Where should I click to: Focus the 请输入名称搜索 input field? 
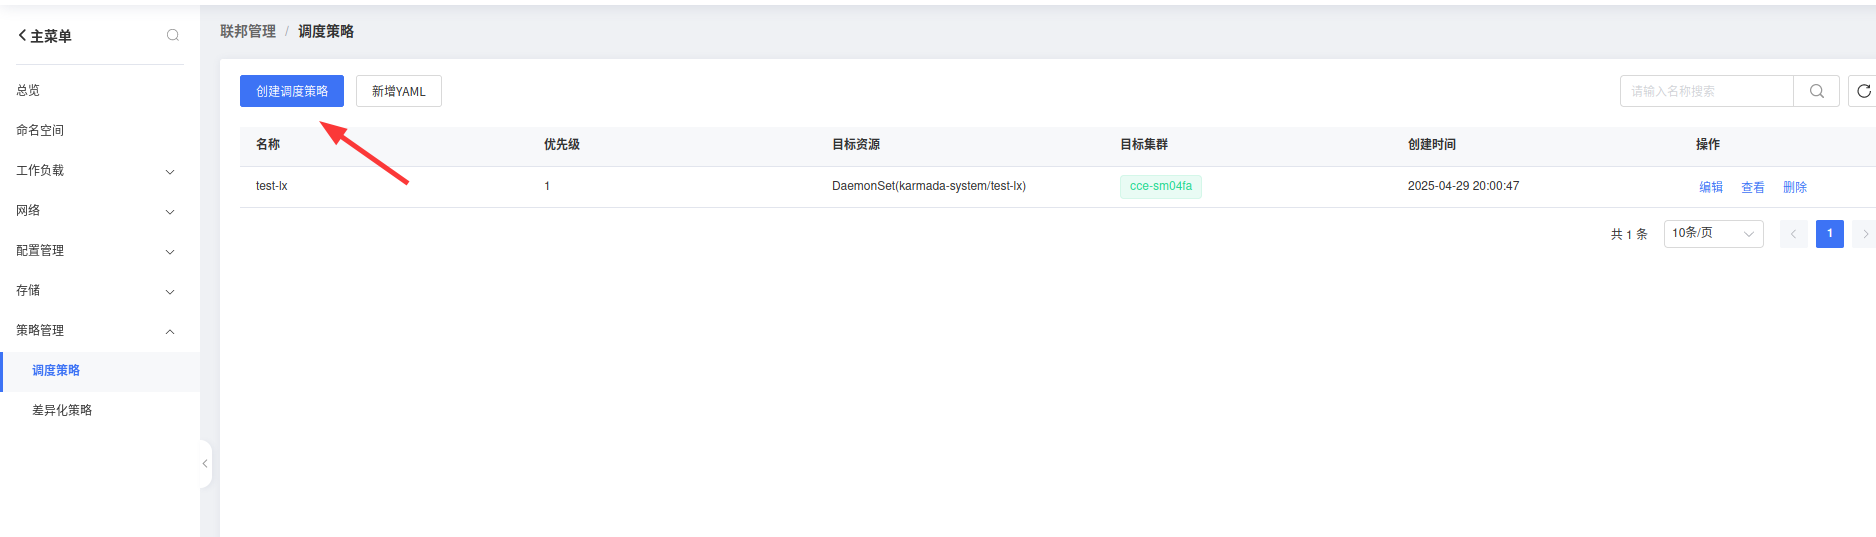[1707, 91]
